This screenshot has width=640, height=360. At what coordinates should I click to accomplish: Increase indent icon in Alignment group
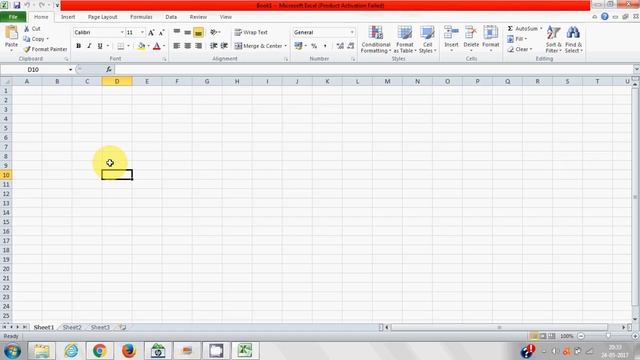[224, 46]
